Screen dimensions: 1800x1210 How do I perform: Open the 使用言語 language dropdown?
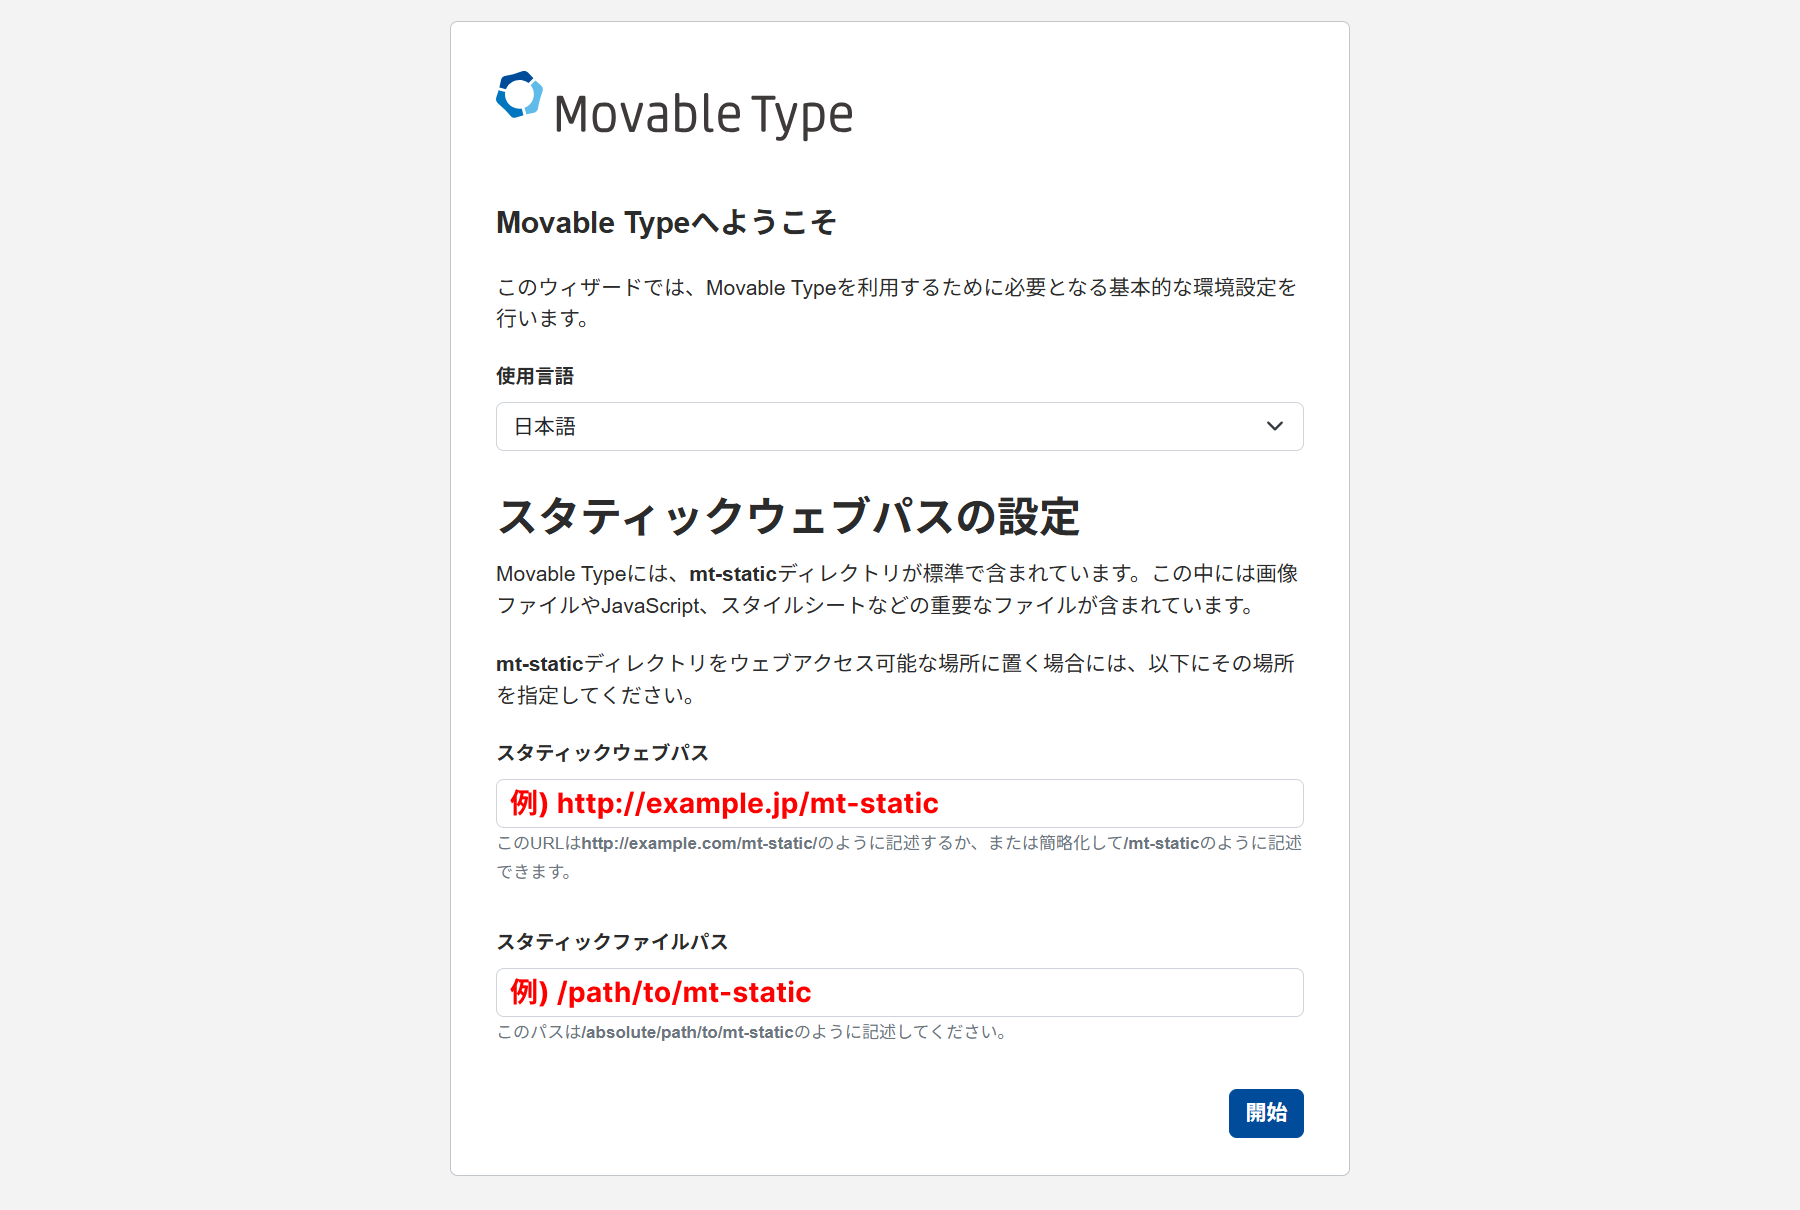[898, 427]
